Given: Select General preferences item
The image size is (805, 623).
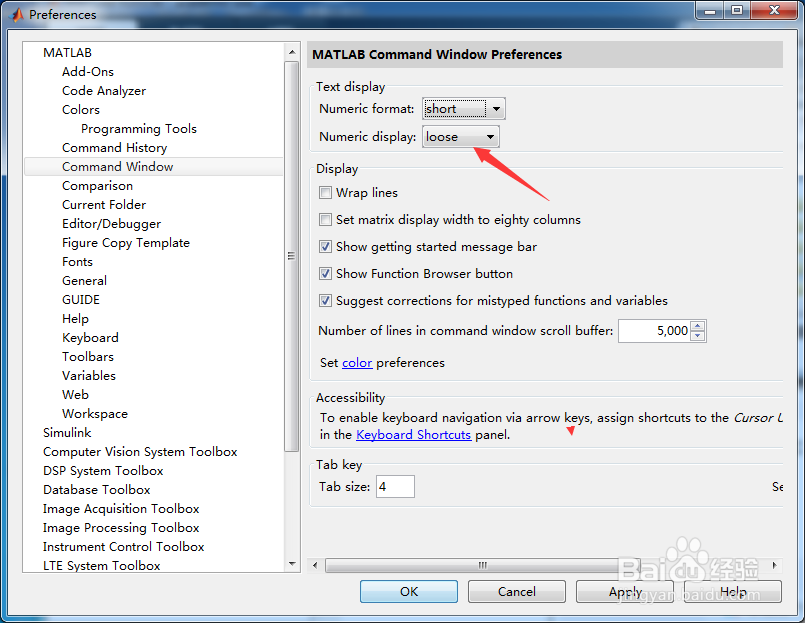Looking at the screenshot, I should 84,281.
